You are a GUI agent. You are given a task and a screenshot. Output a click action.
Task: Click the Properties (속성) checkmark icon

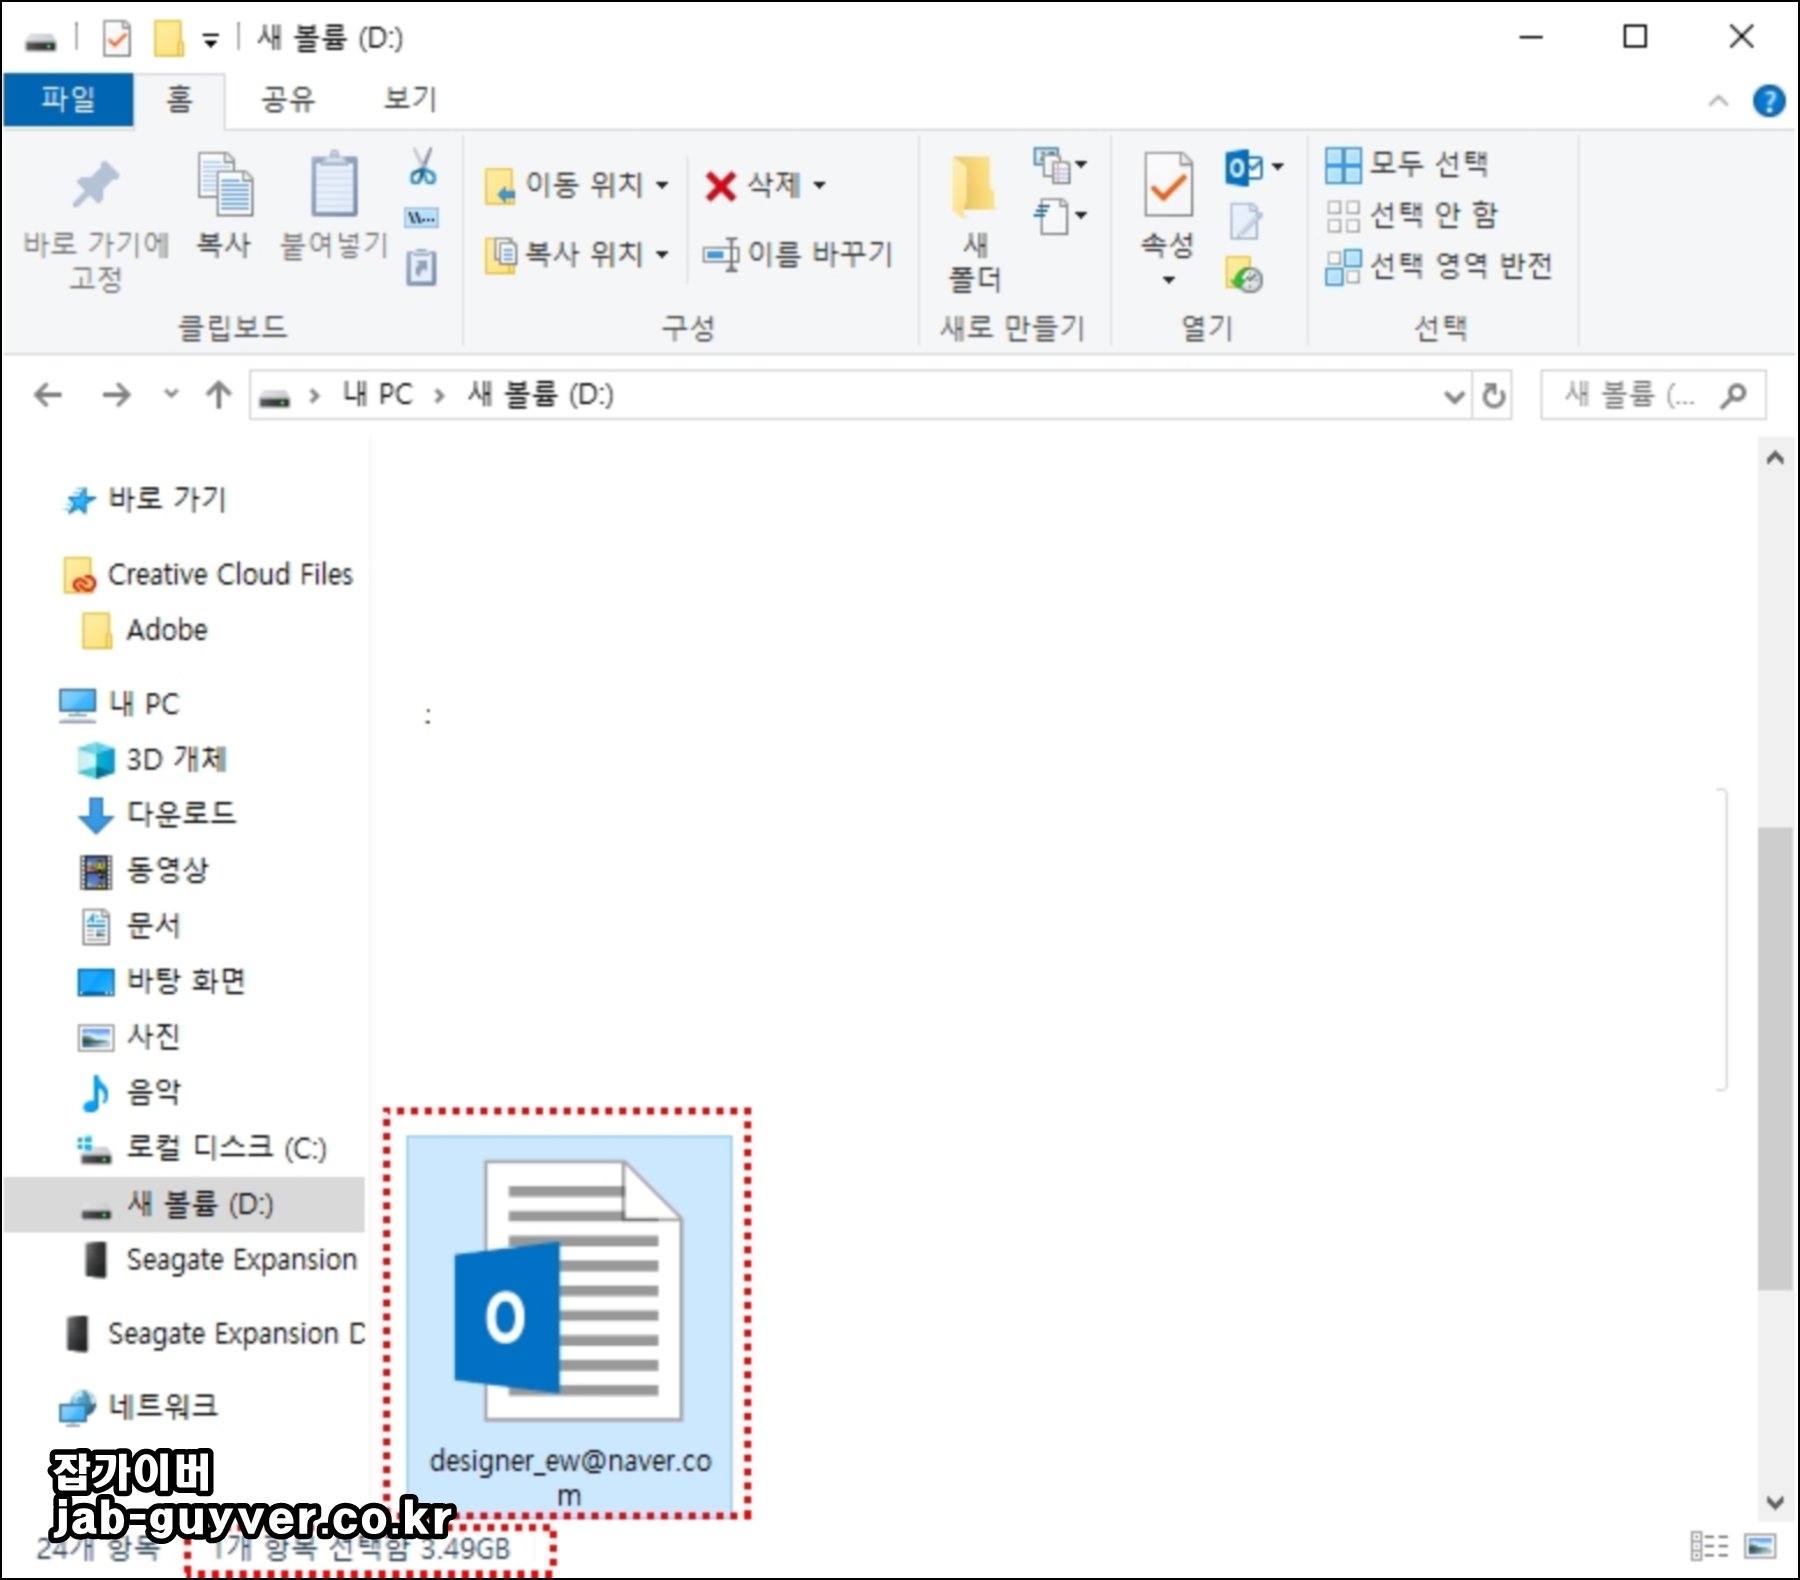tap(1168, 185)
